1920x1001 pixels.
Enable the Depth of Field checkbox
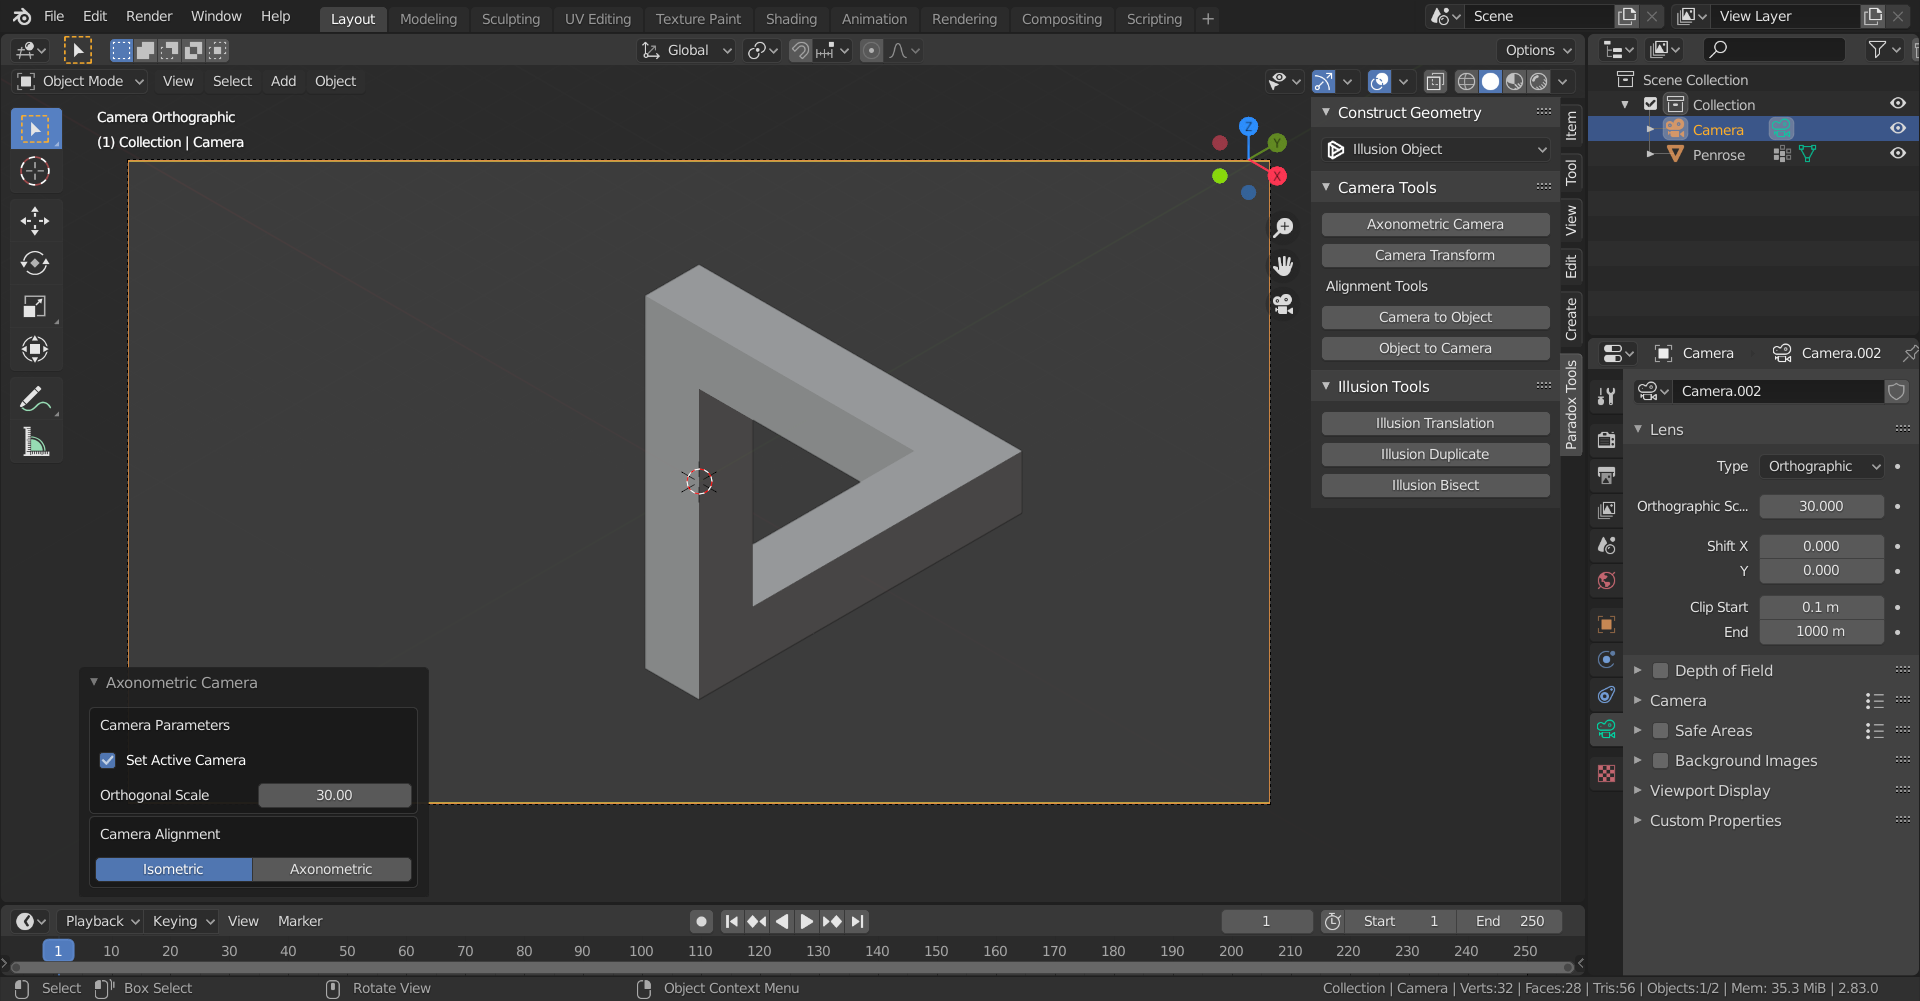pyautogui.click(x=1660, y=671)
